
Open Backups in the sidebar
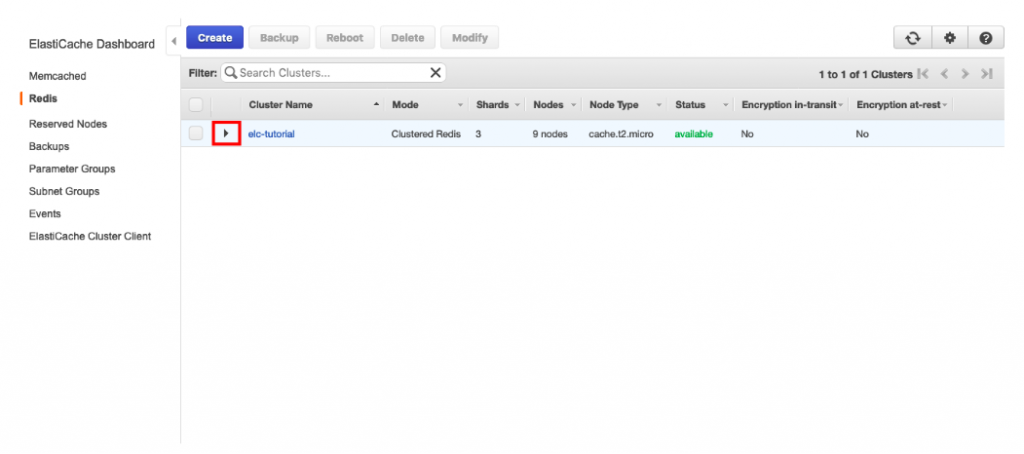pos(49,146)
